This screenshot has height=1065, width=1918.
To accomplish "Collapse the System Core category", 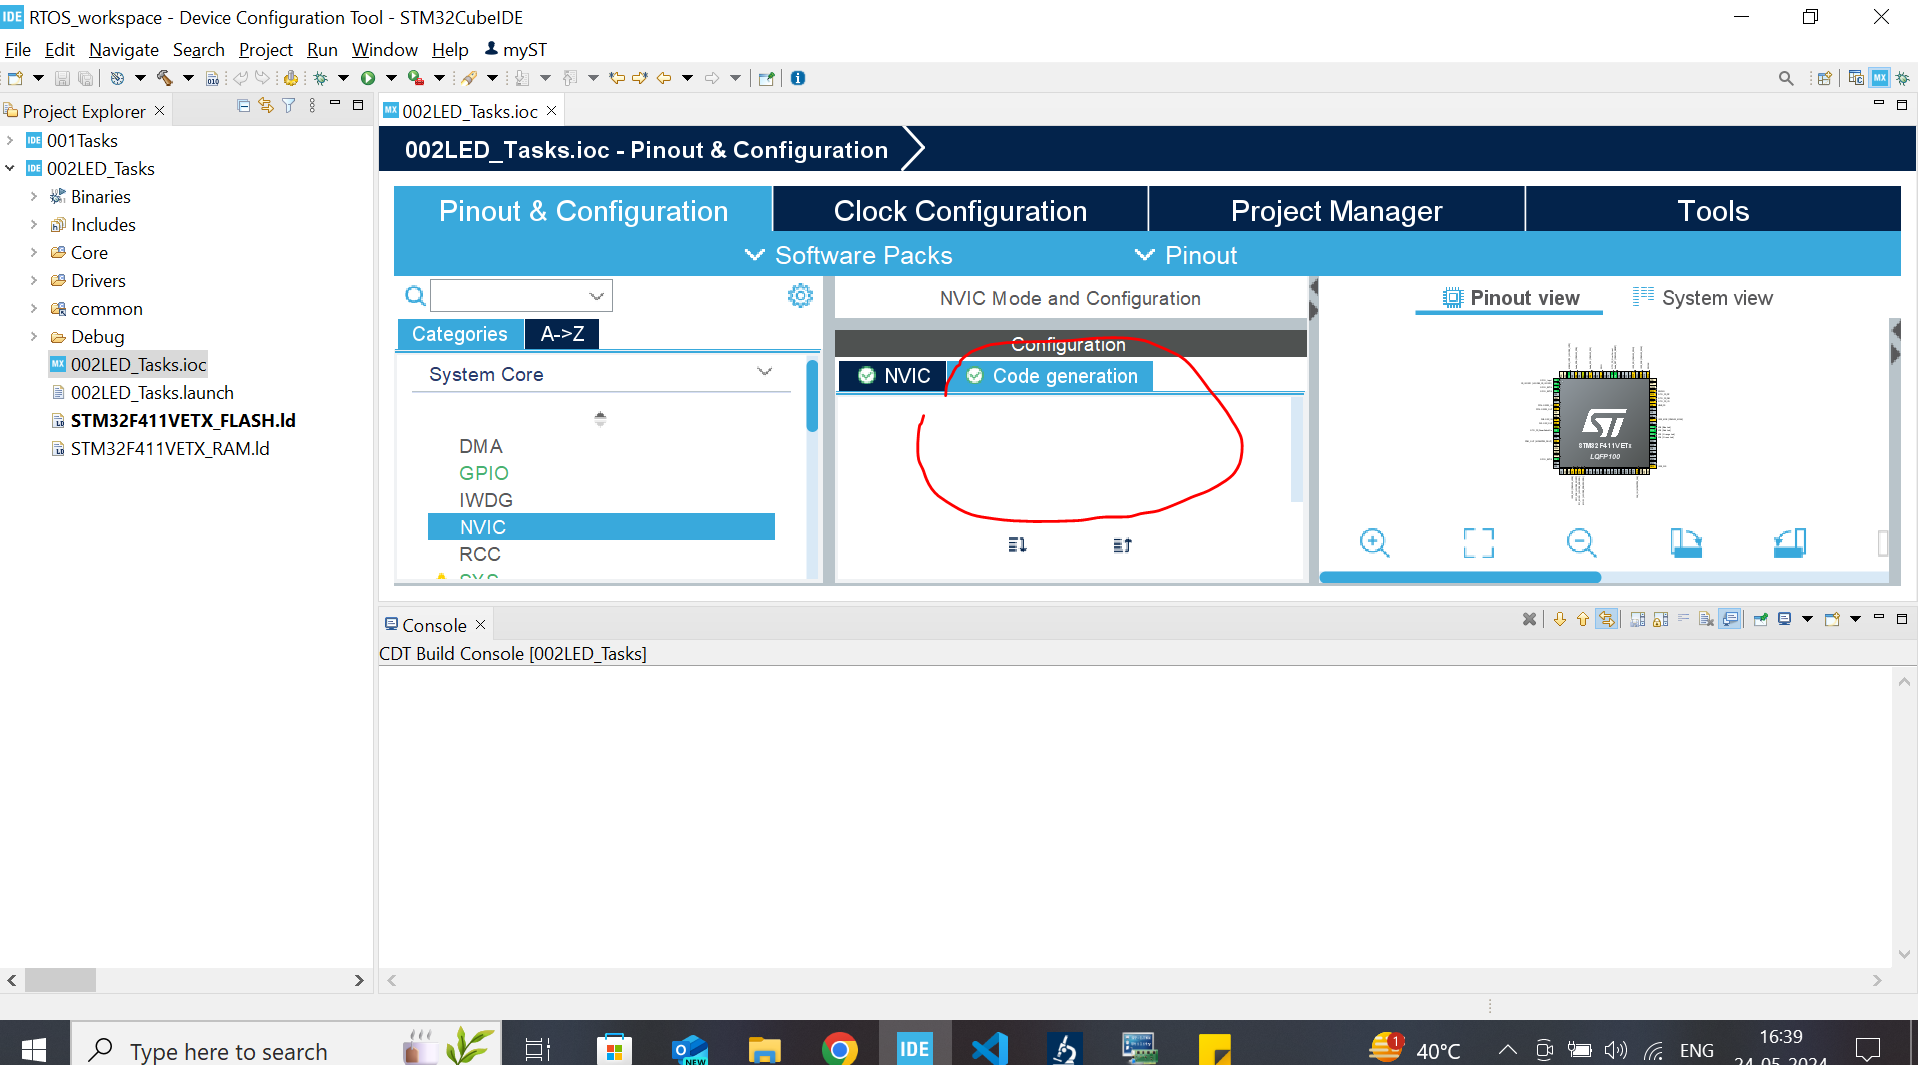I will click(x=764, y=373).
